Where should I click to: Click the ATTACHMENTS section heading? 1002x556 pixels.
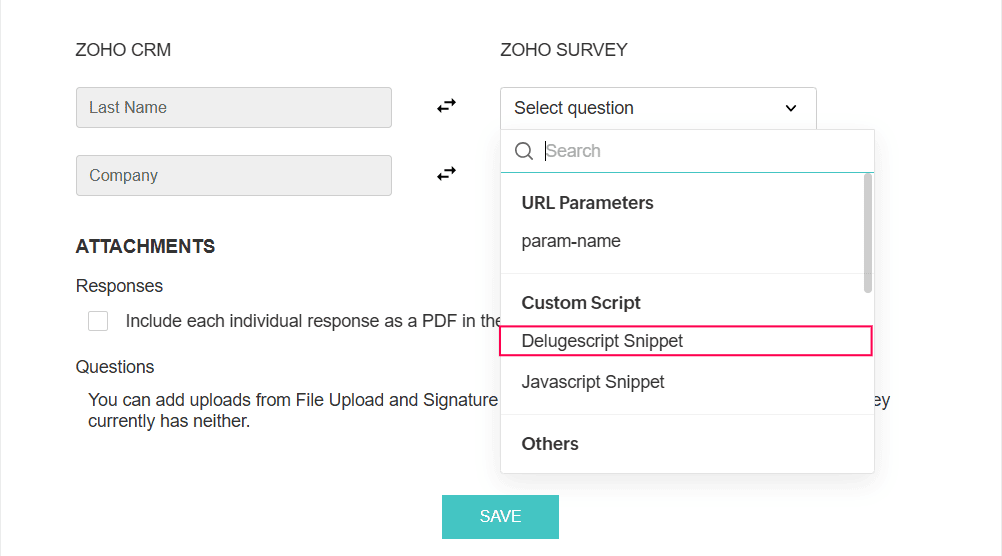point(145,246)
